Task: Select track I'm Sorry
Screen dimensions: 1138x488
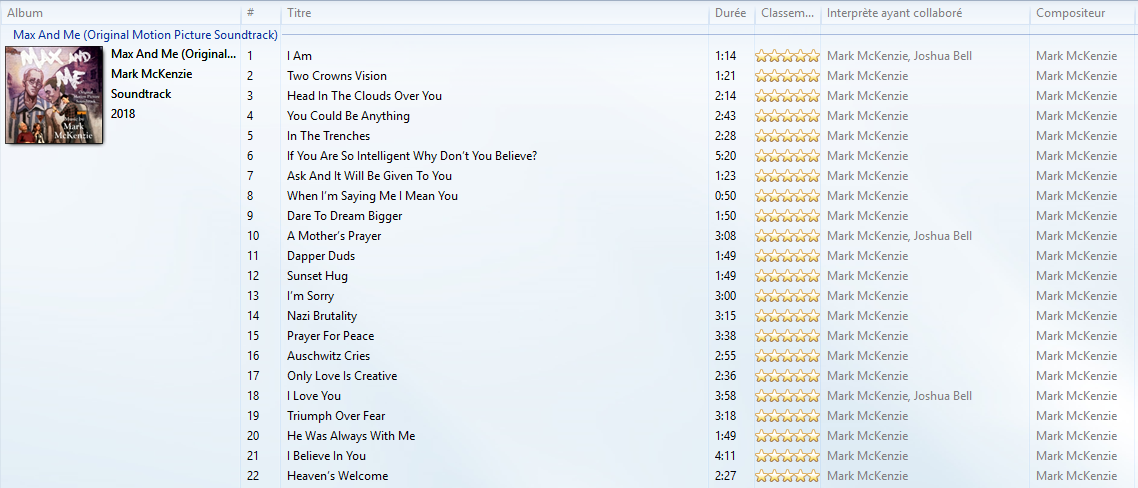Action: pos(311,296)
